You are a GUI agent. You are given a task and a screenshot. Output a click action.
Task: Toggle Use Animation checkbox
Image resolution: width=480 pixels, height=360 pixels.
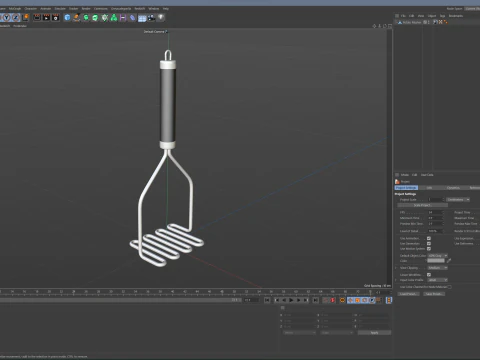[x=429, y=238]
